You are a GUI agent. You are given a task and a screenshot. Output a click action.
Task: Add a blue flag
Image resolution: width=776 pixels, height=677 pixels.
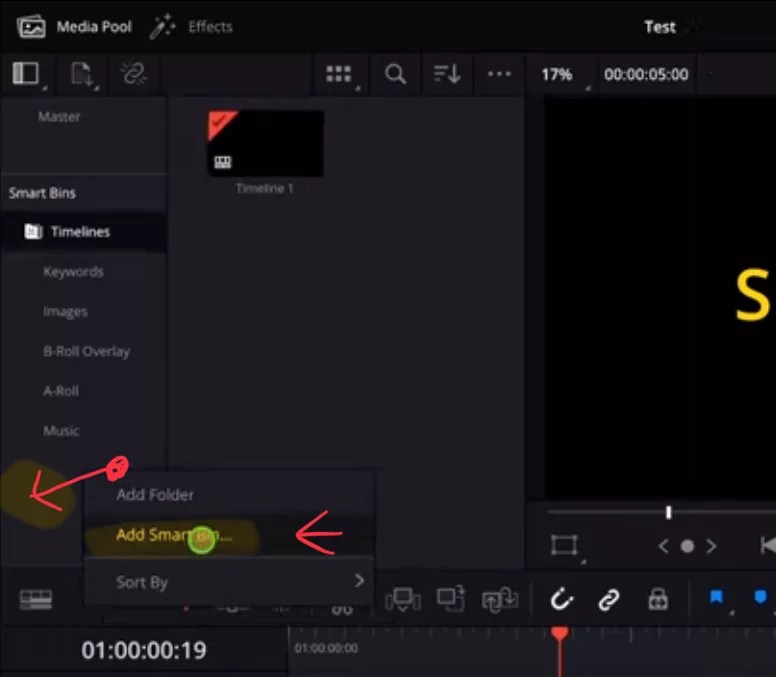click(x=716, y=597)
